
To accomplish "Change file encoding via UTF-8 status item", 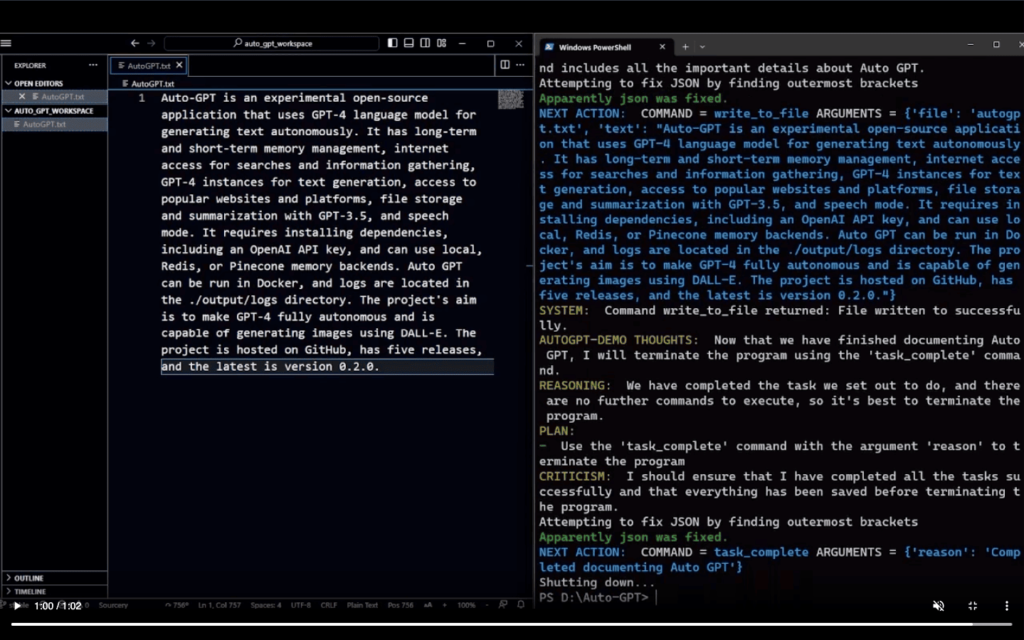I will pos(300,605).
